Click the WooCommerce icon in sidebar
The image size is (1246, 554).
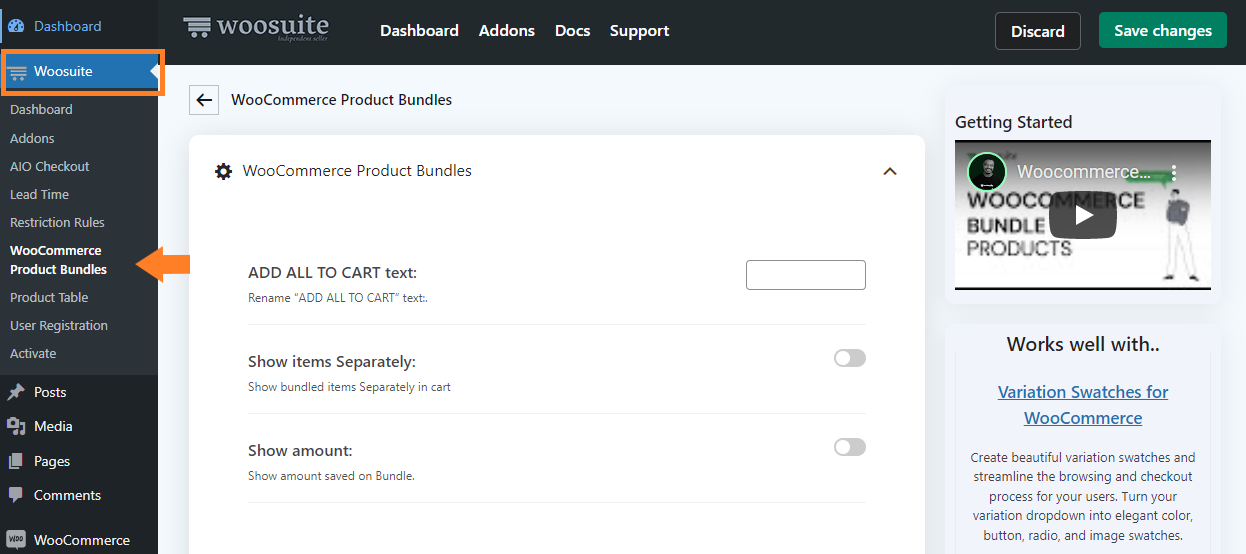pyautogui.click(x=16, y=540)
